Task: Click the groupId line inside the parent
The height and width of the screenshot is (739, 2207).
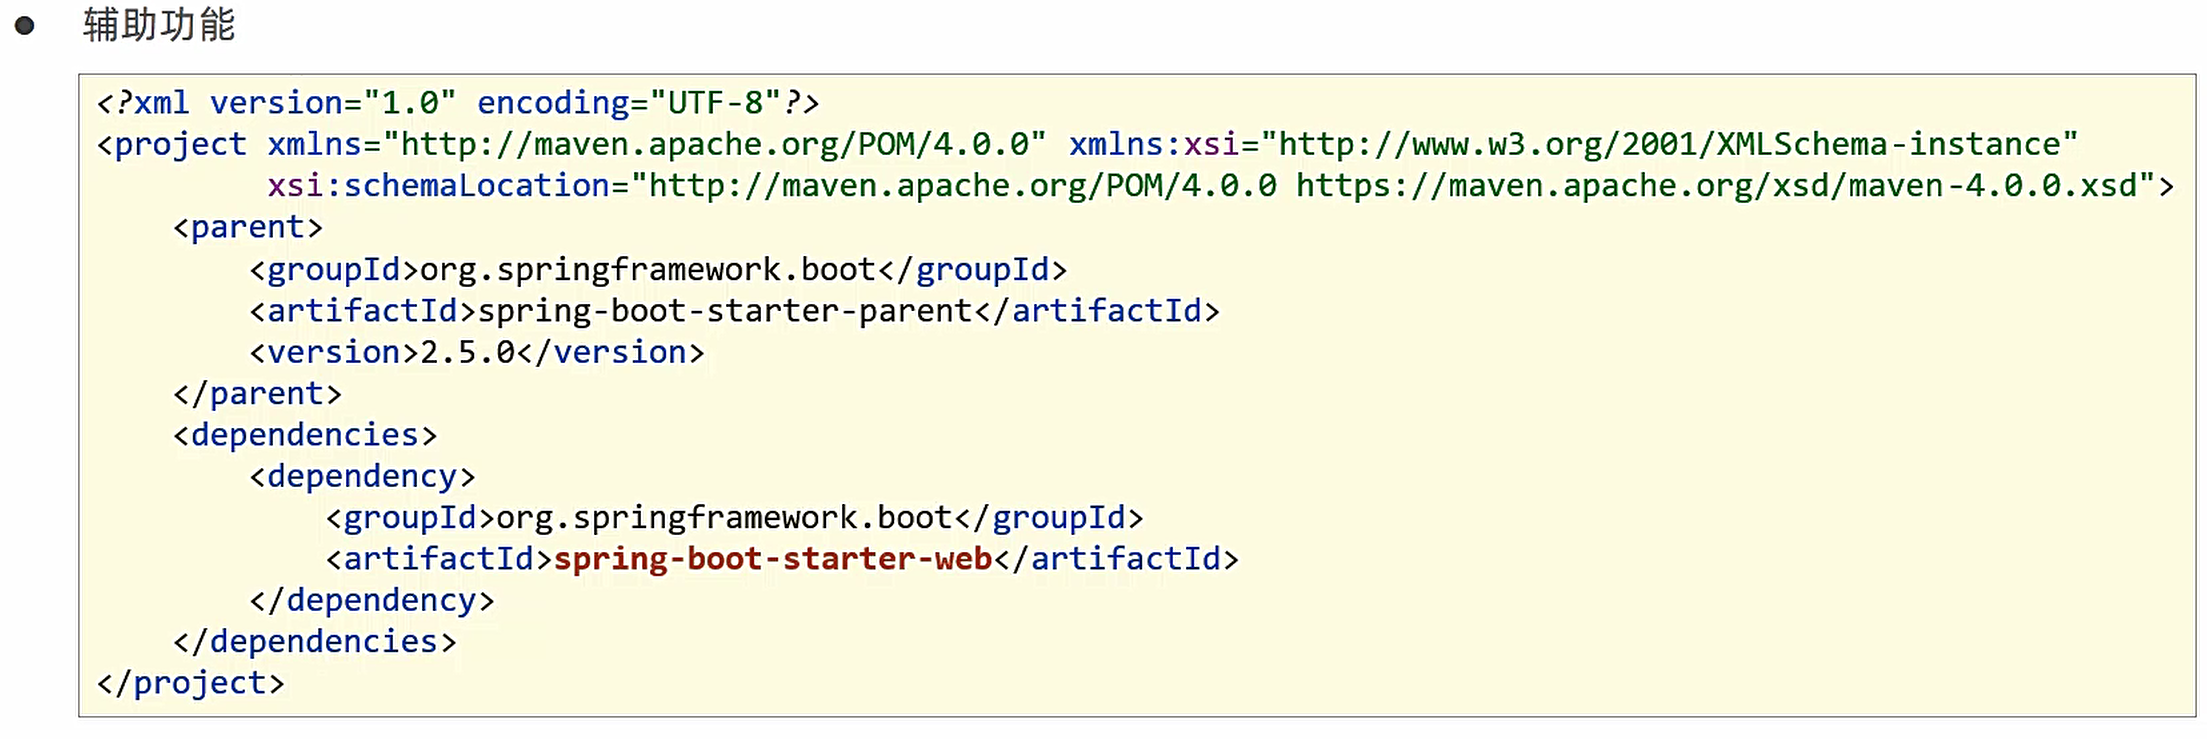Action: tap(658, 270)
